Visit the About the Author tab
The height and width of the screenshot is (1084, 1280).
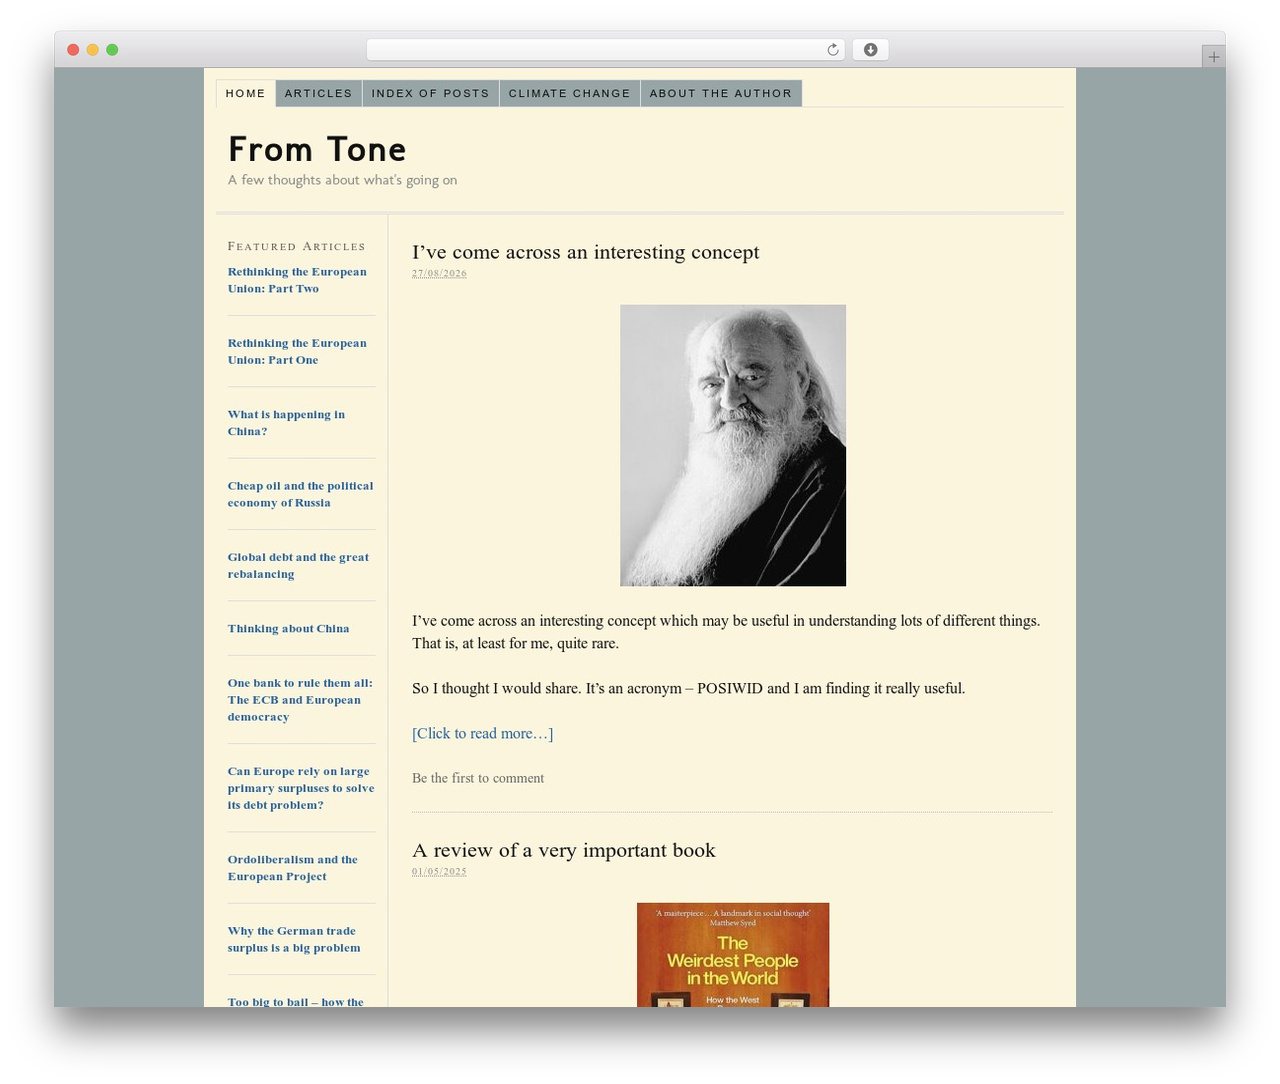pyautogui.click(x=721, y=93)
